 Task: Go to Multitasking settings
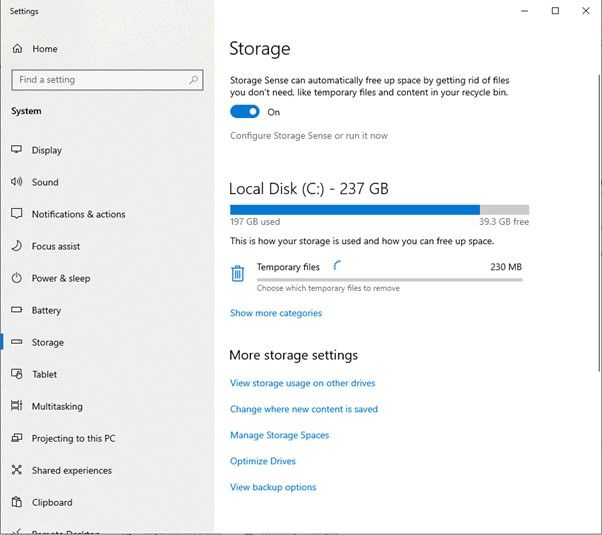(57, 406)
